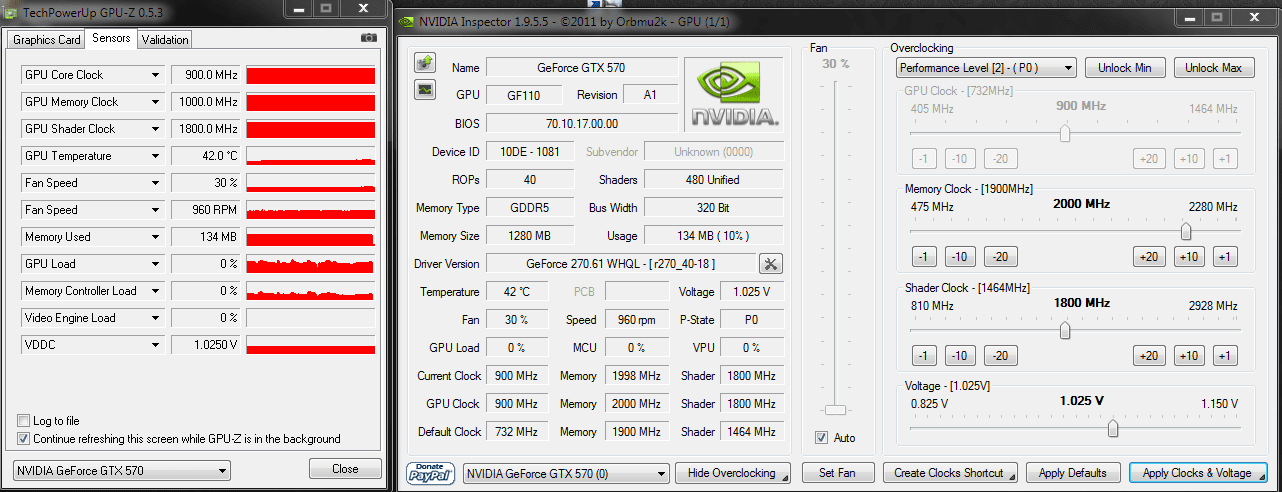
Task: Open Video Engine Load sensor dropdown
Action: (x=155, y=318)
